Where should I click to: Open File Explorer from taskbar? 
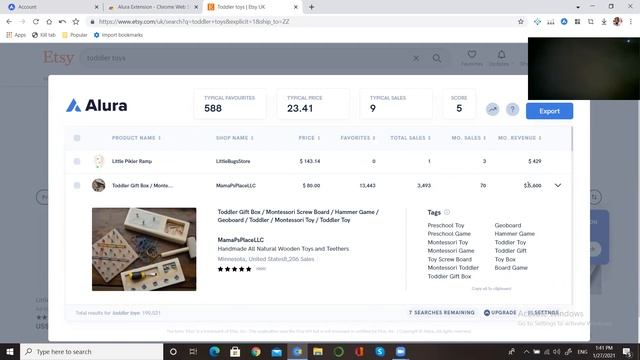tap(318, 351)
